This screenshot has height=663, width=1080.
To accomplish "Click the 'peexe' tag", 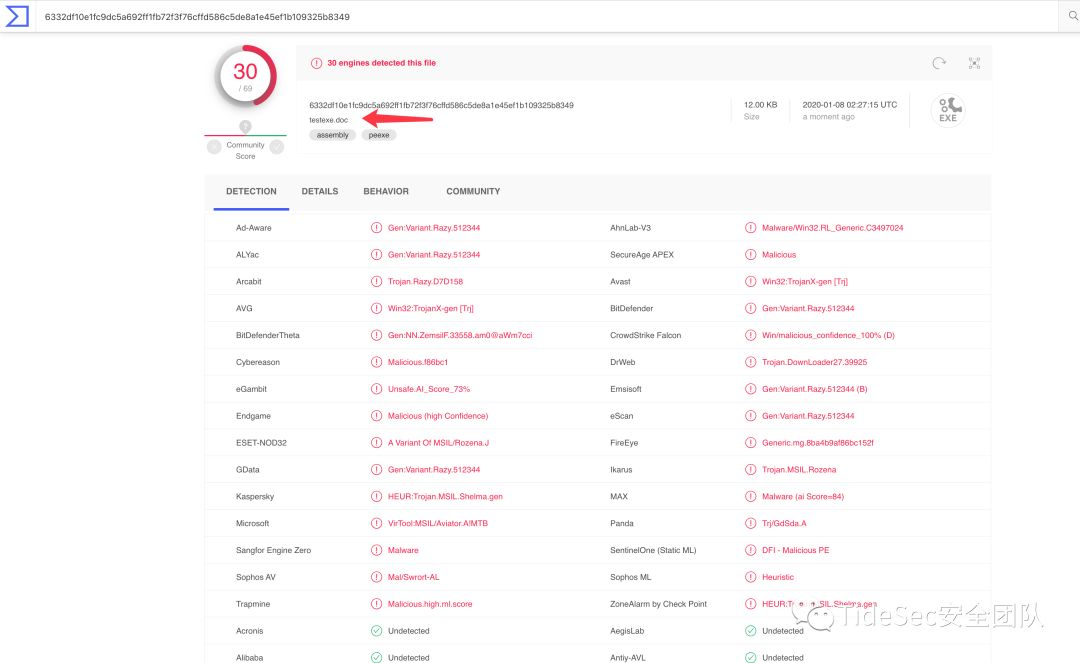I will point(379,135).
